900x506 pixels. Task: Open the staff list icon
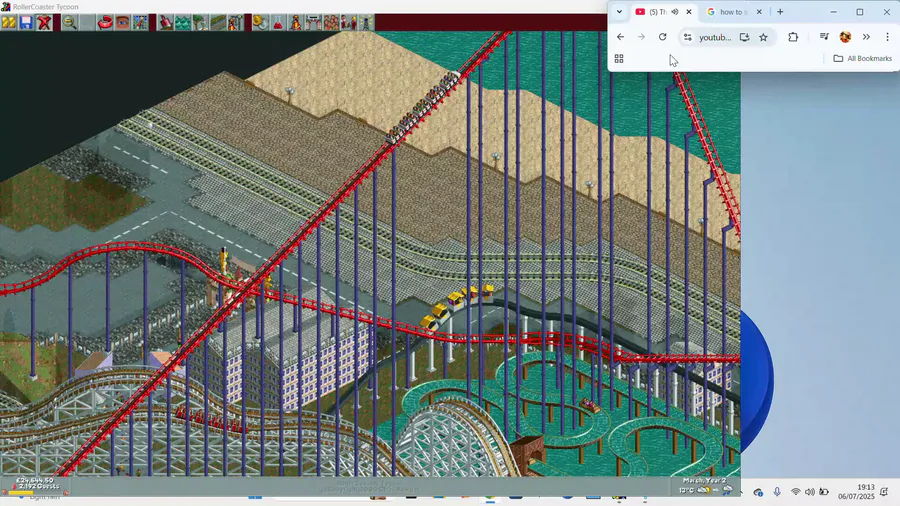[x=348, y=22]
